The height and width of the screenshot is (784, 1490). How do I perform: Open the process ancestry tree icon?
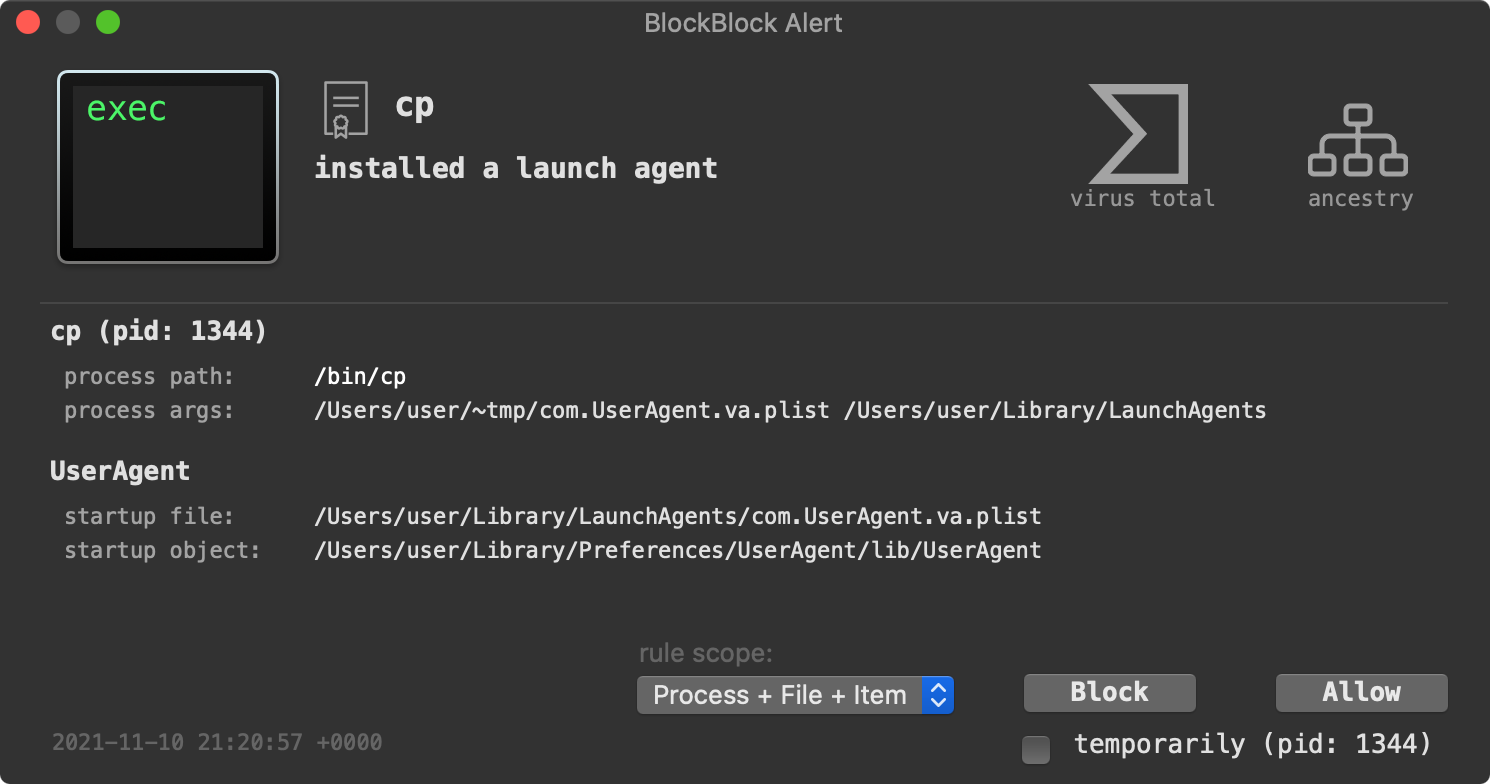[x=1358, y=141]
